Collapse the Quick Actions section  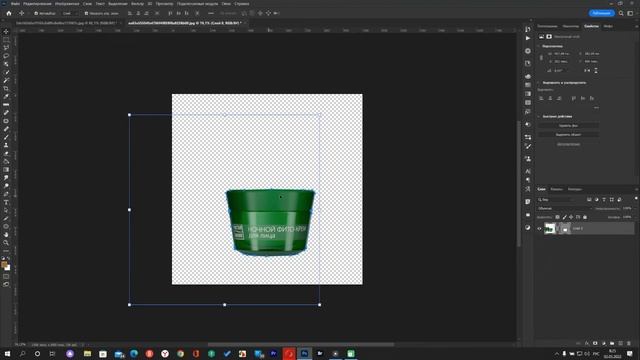coord(539,116)
